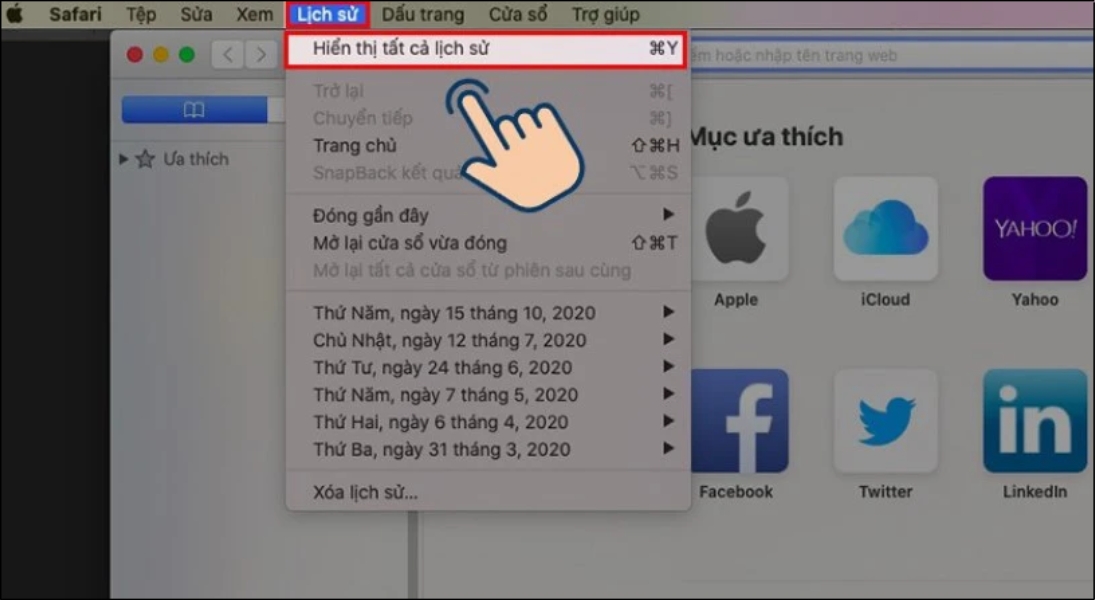This screenshot has height=600, width=1095.
Task: Open the Apple logo menu
Action: coord(13,14)
